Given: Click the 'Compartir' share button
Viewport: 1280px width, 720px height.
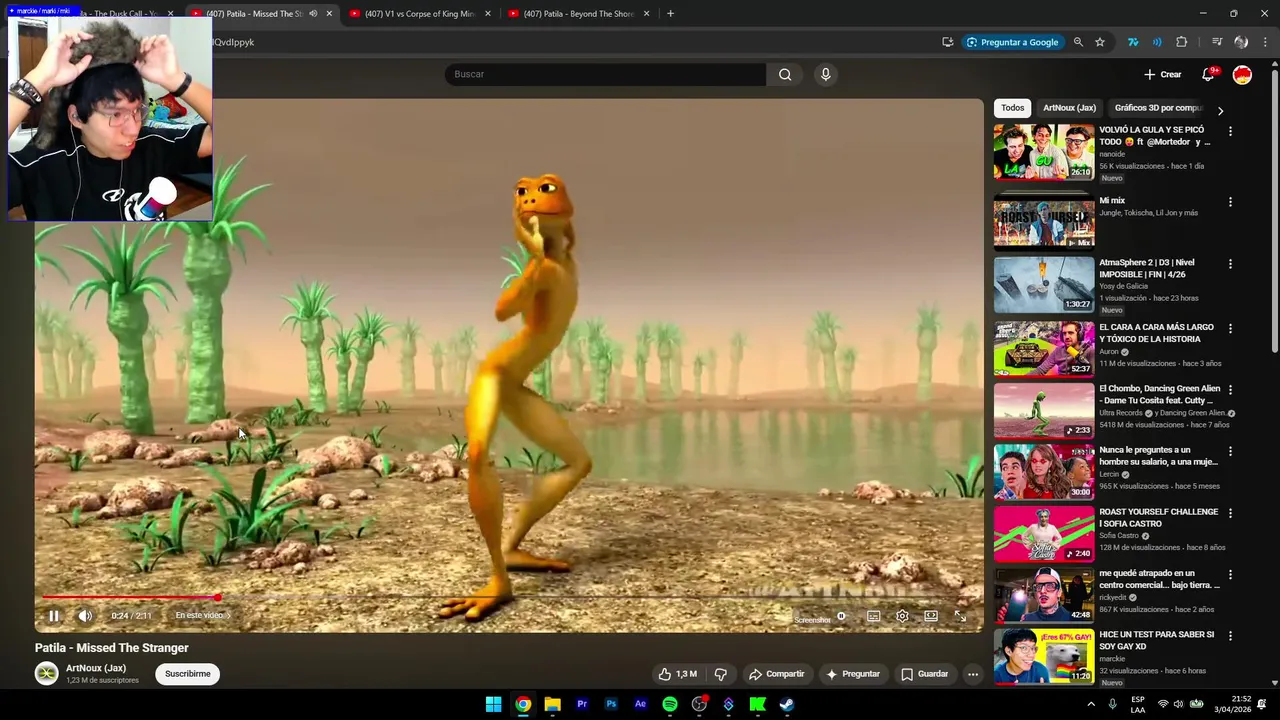Looking at the screenshot, I should point(777,674).
